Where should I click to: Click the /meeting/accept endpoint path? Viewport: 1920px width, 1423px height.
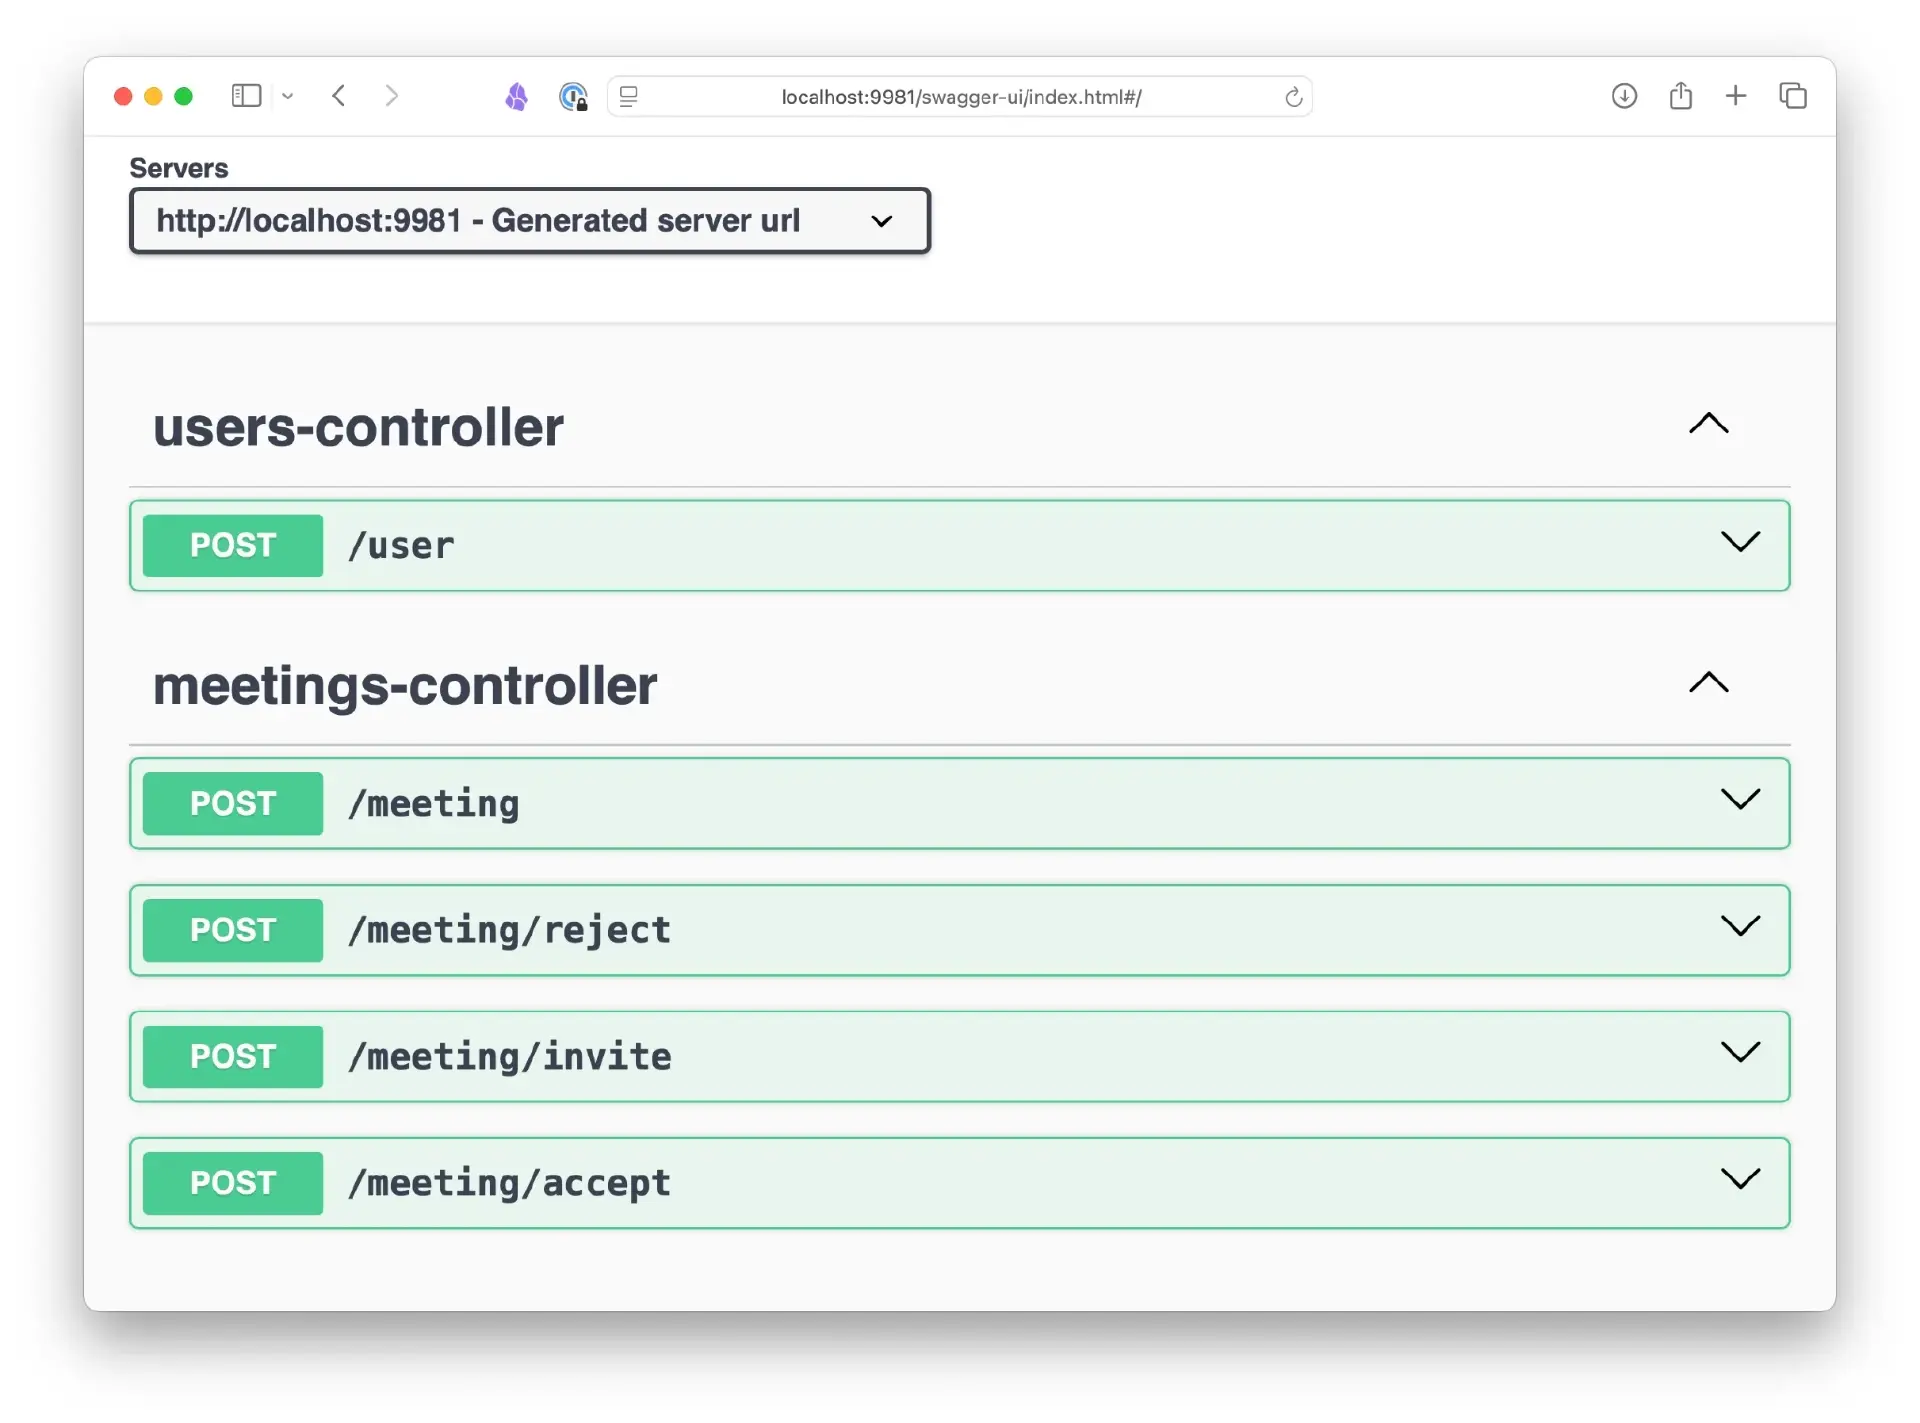(x=509, y=1183)
